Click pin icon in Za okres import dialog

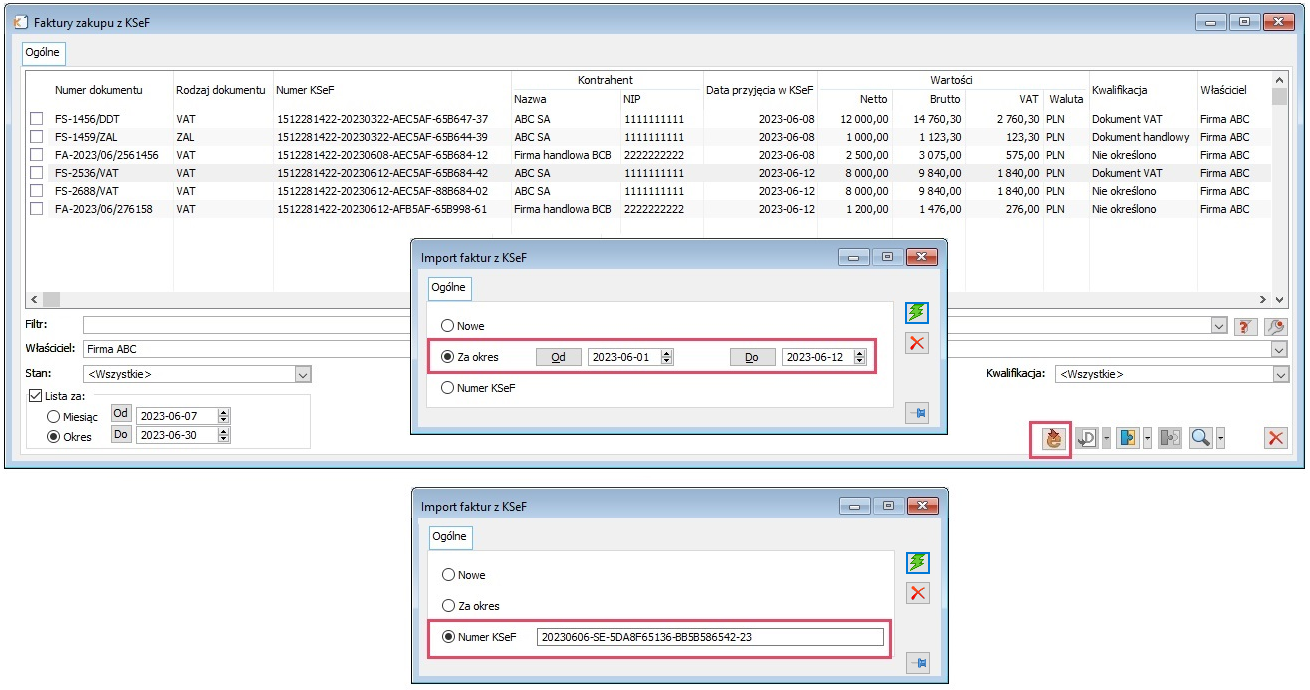[917, 413]
